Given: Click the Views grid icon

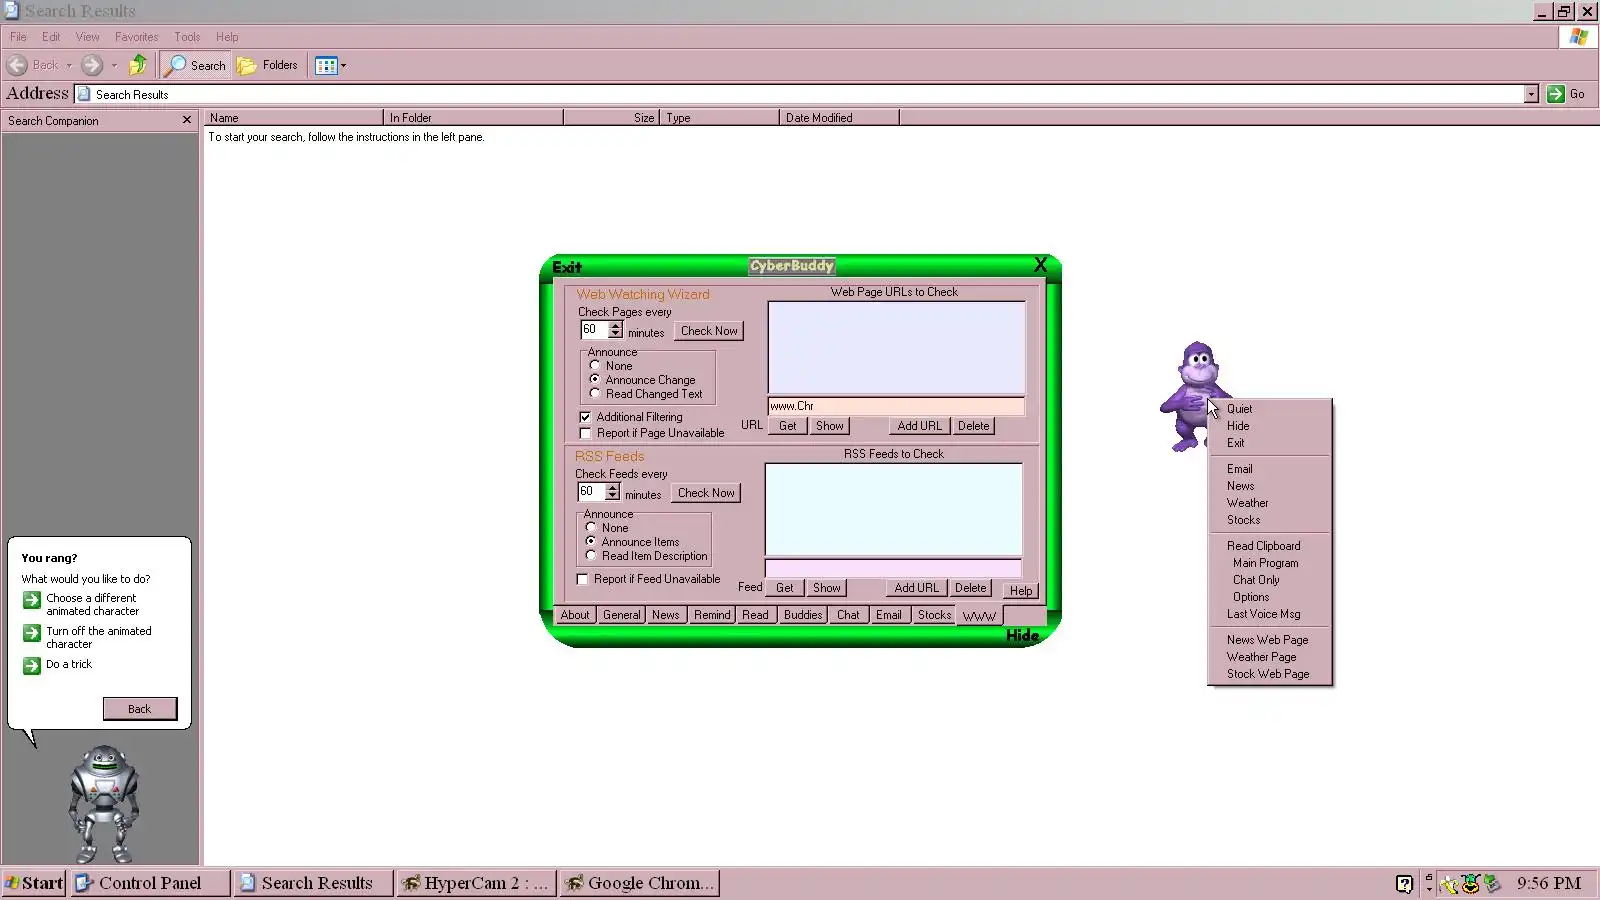Looking at the screenshot, I should tap(326, 65).
